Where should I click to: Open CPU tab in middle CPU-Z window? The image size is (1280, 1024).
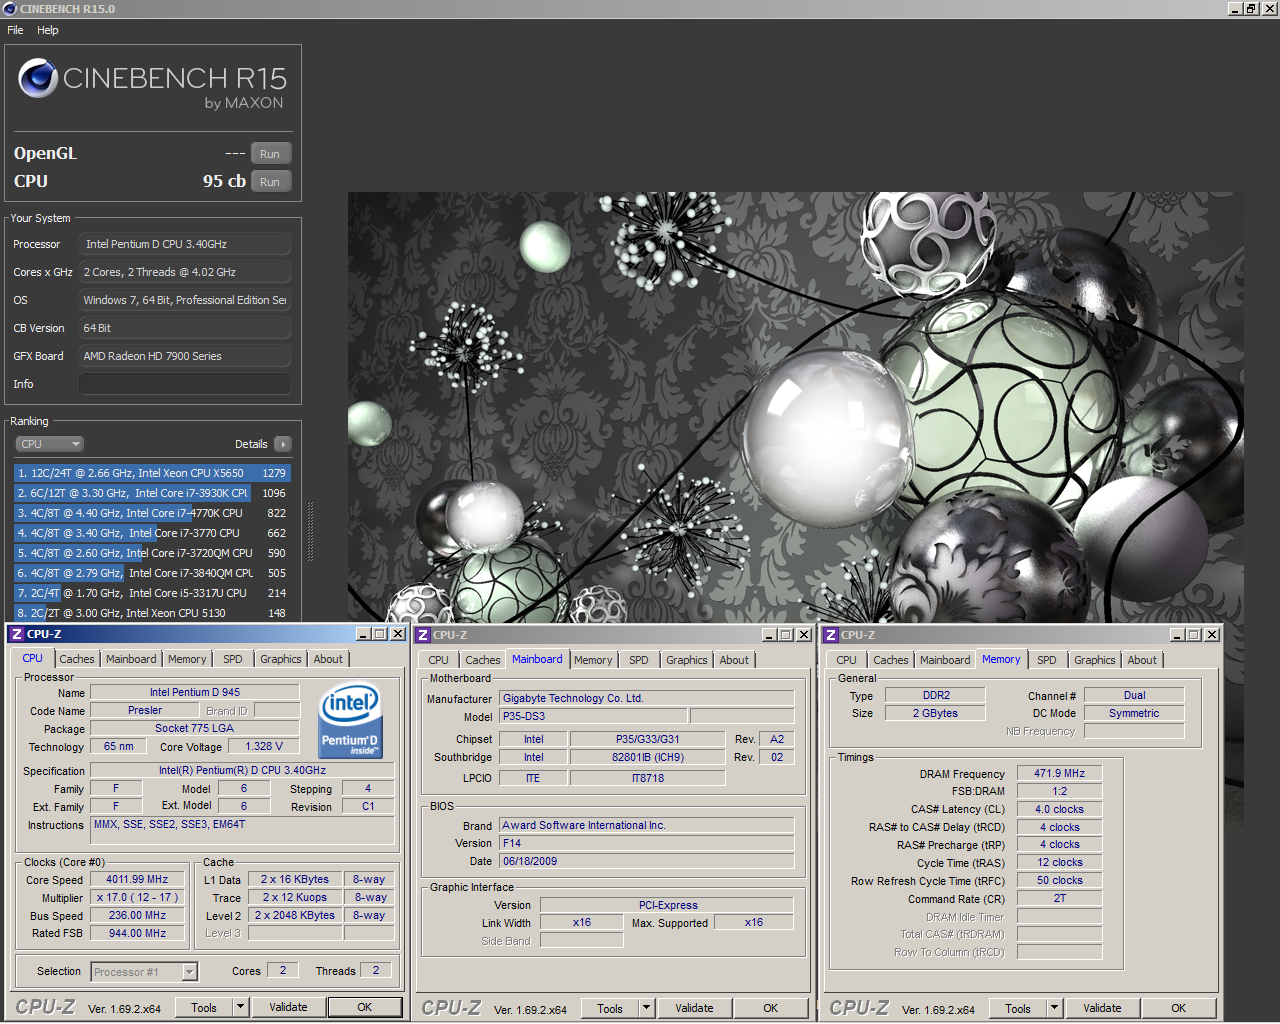pos(439,660)
